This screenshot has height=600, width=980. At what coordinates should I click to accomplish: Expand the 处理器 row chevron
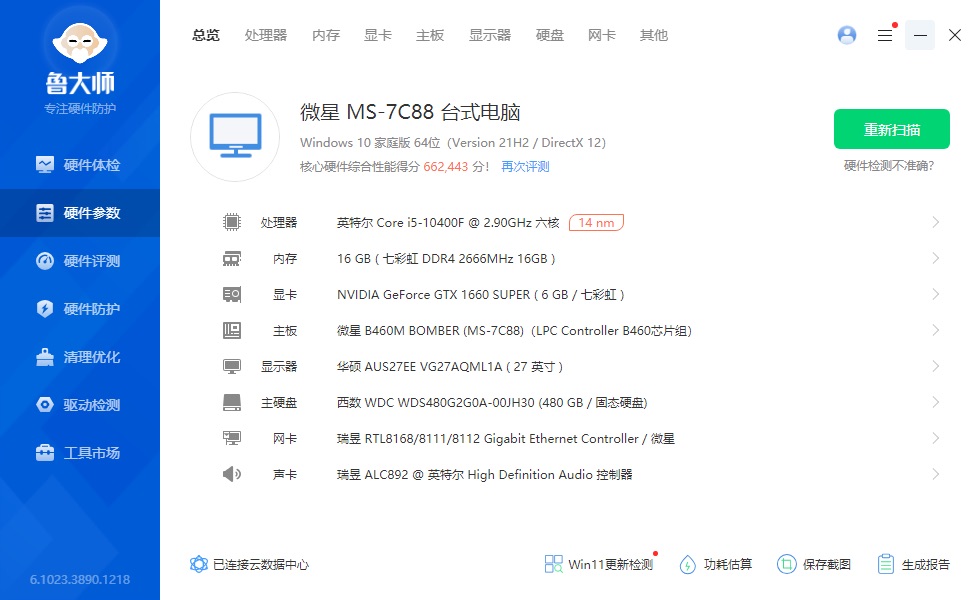(936, 222)
